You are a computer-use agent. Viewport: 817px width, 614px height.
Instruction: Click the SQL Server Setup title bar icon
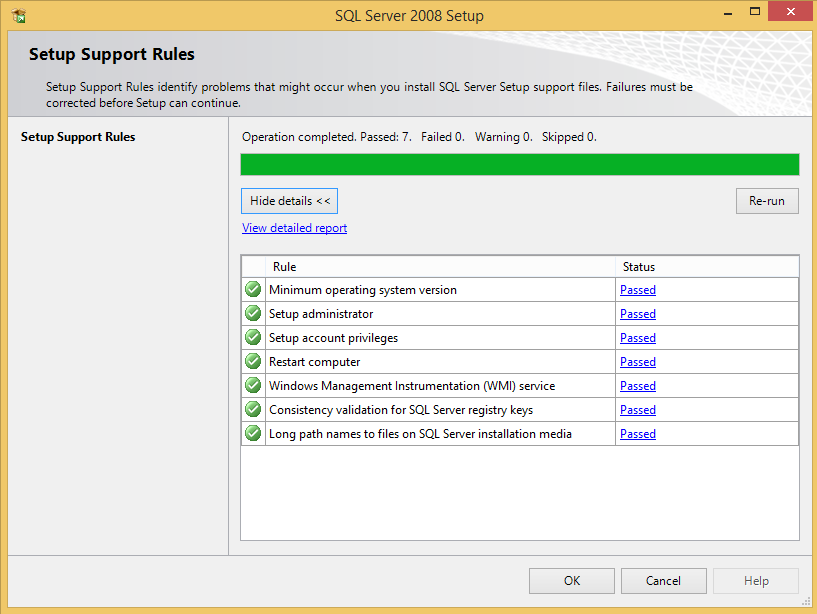(x=18, y=16)
